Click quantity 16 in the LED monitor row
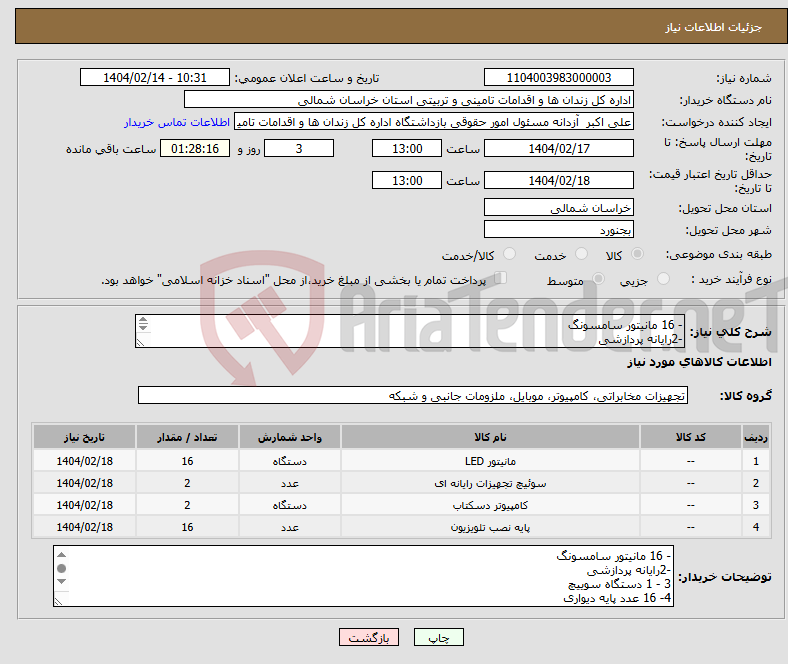Image resolution: width=788 pixels, height=664 pixels. (x=187, y=461)
